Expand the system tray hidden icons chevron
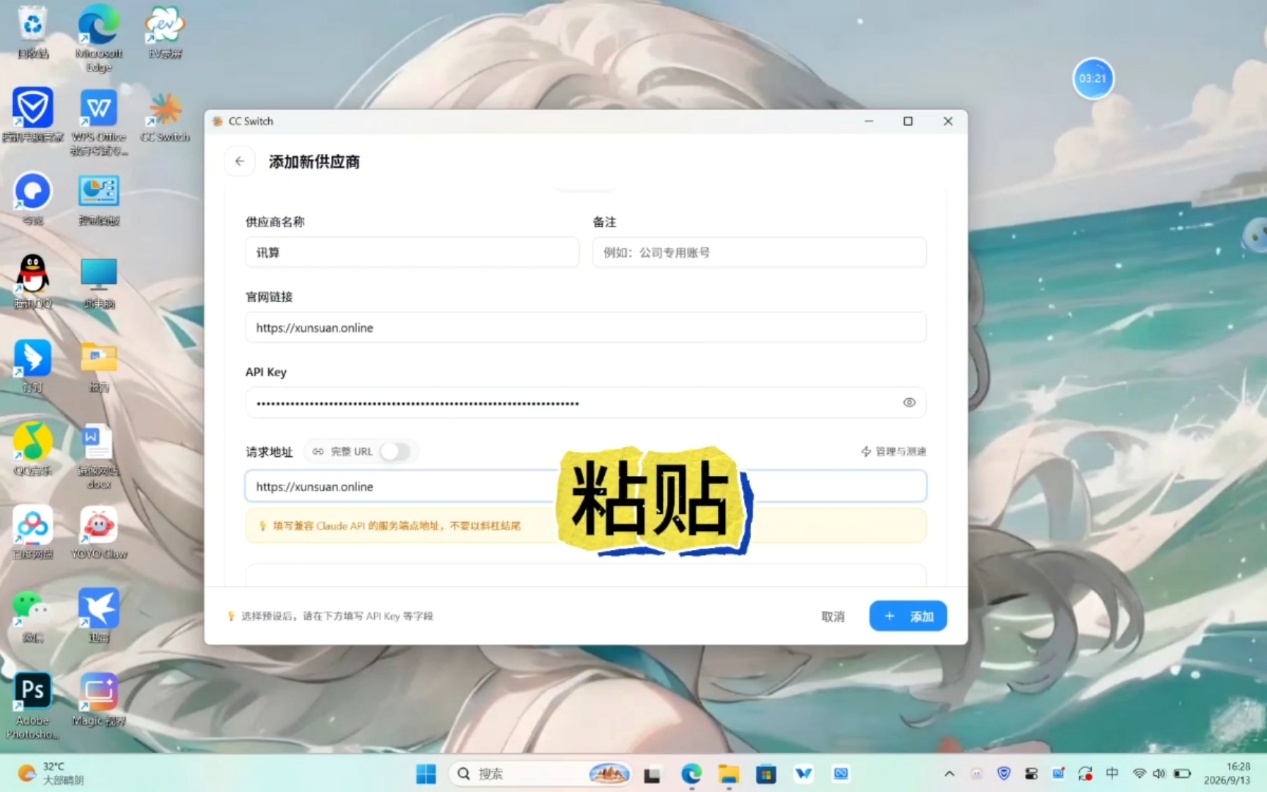 tap(949, 773)
